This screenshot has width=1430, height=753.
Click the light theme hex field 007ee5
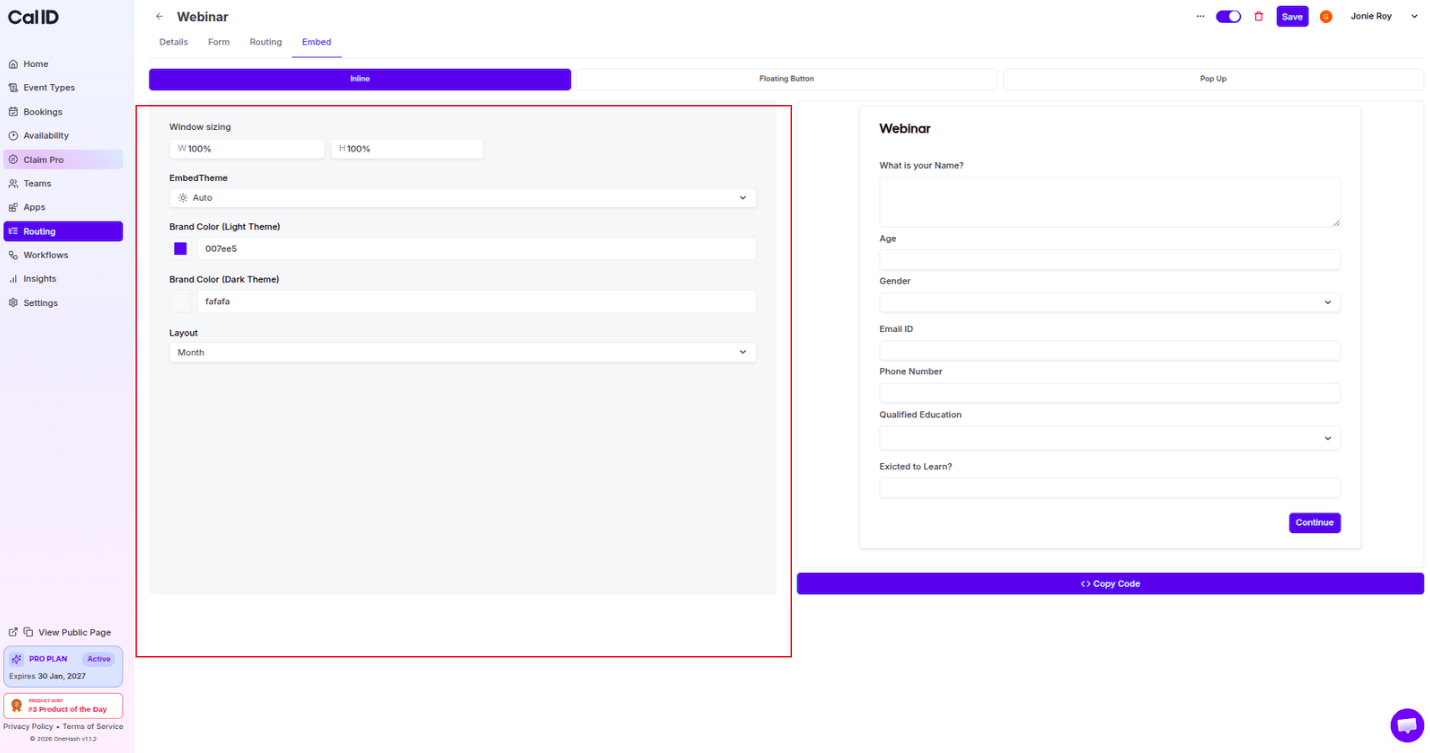[476, 249]
